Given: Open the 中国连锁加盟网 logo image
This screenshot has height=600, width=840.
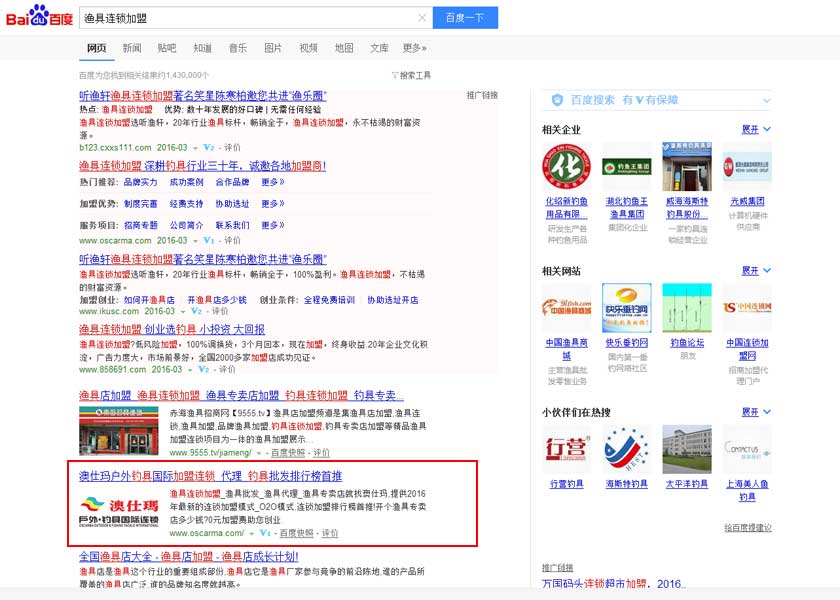Looking at the screenshot, I should point(747,308).
